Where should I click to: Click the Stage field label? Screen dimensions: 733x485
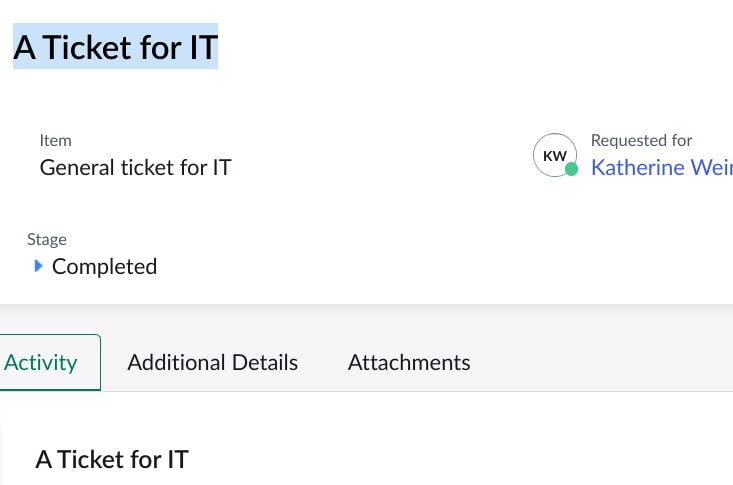click(47, 239)
